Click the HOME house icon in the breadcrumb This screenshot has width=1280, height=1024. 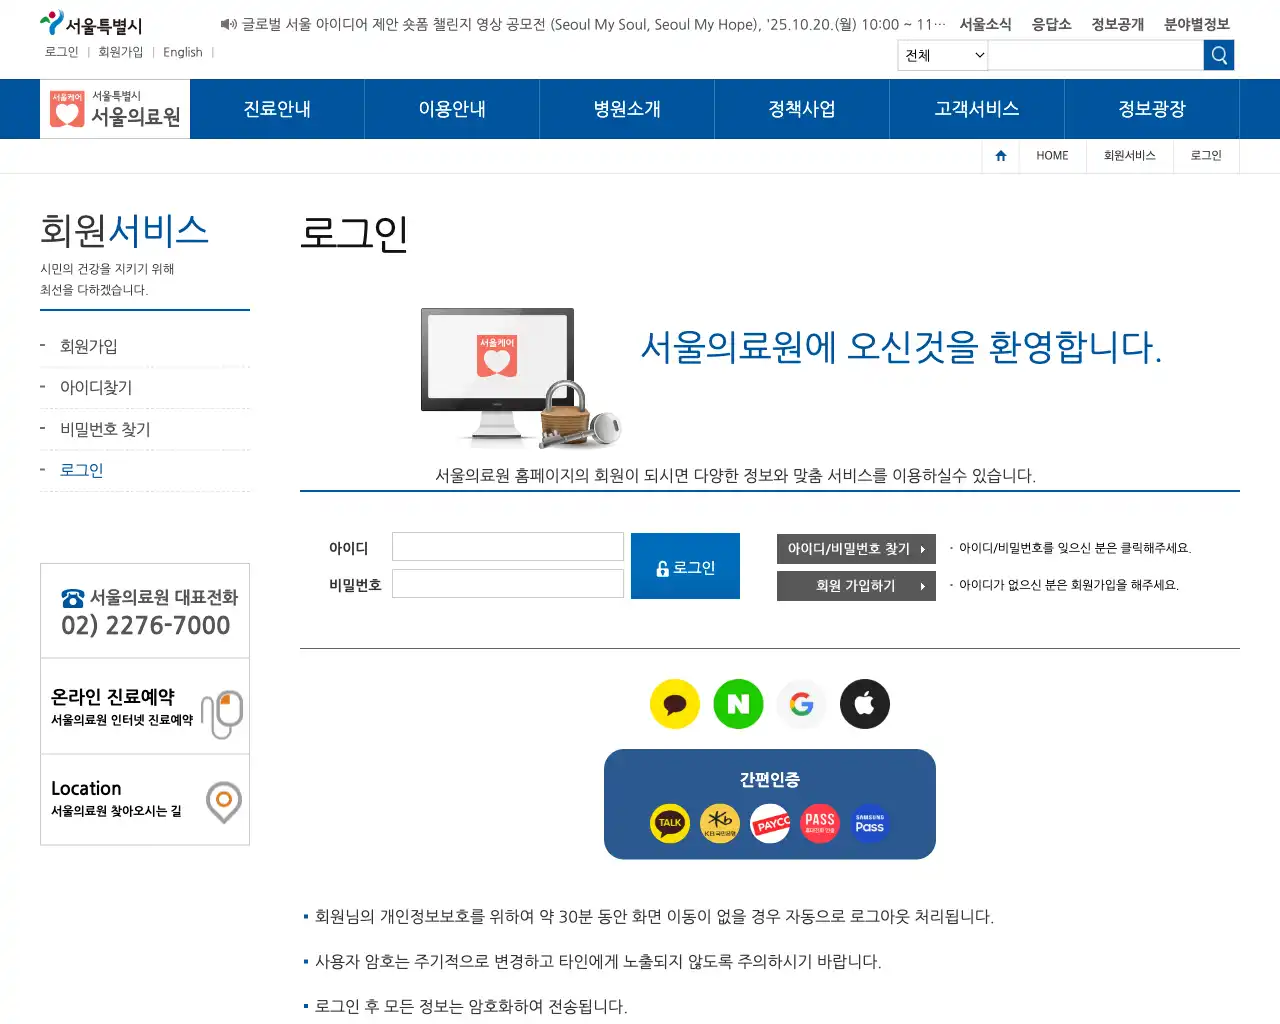click(x=1000, y=155)
